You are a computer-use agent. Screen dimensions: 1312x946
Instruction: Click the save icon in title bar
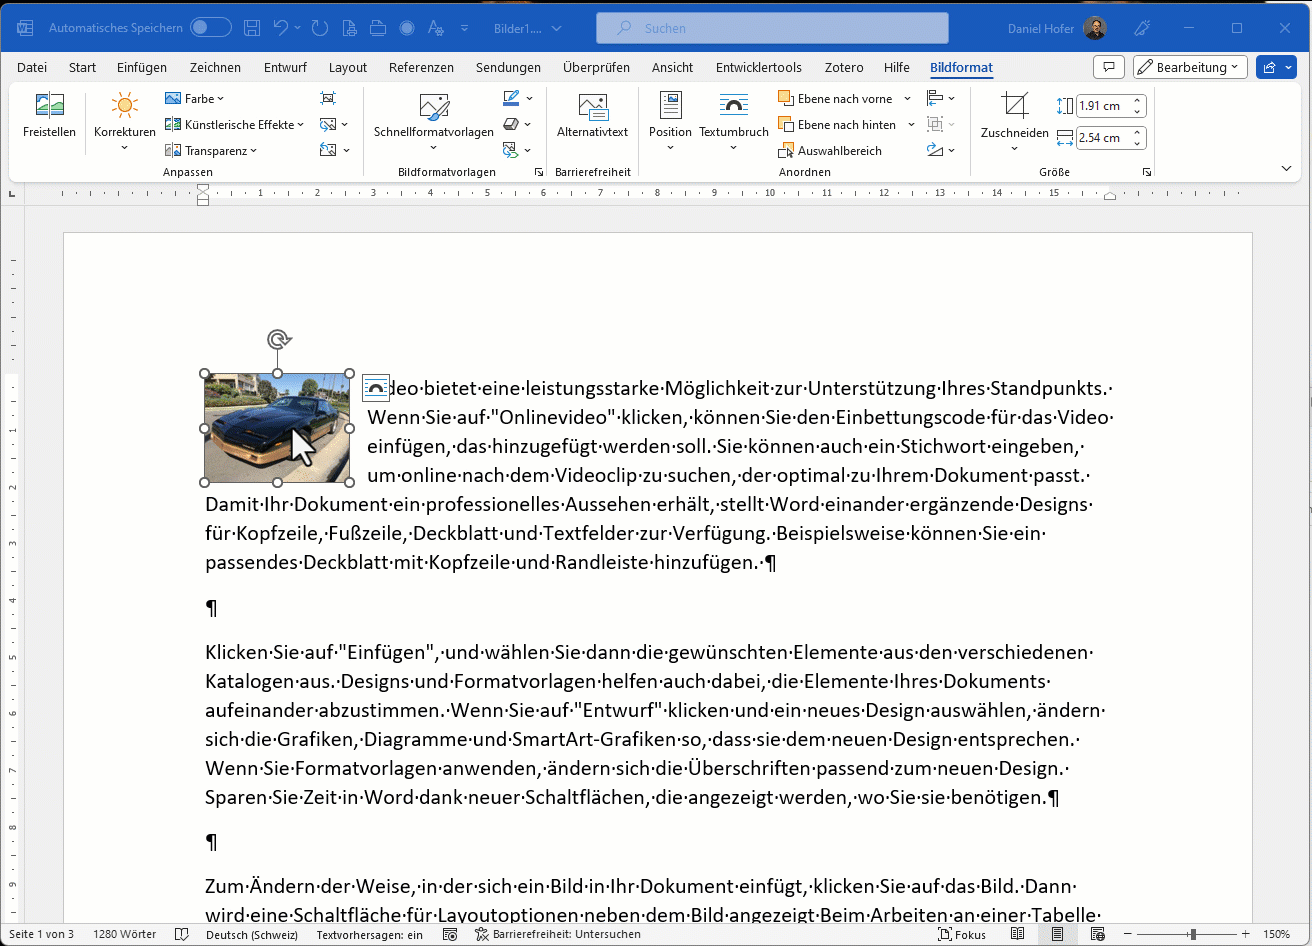tap(253, 28)
